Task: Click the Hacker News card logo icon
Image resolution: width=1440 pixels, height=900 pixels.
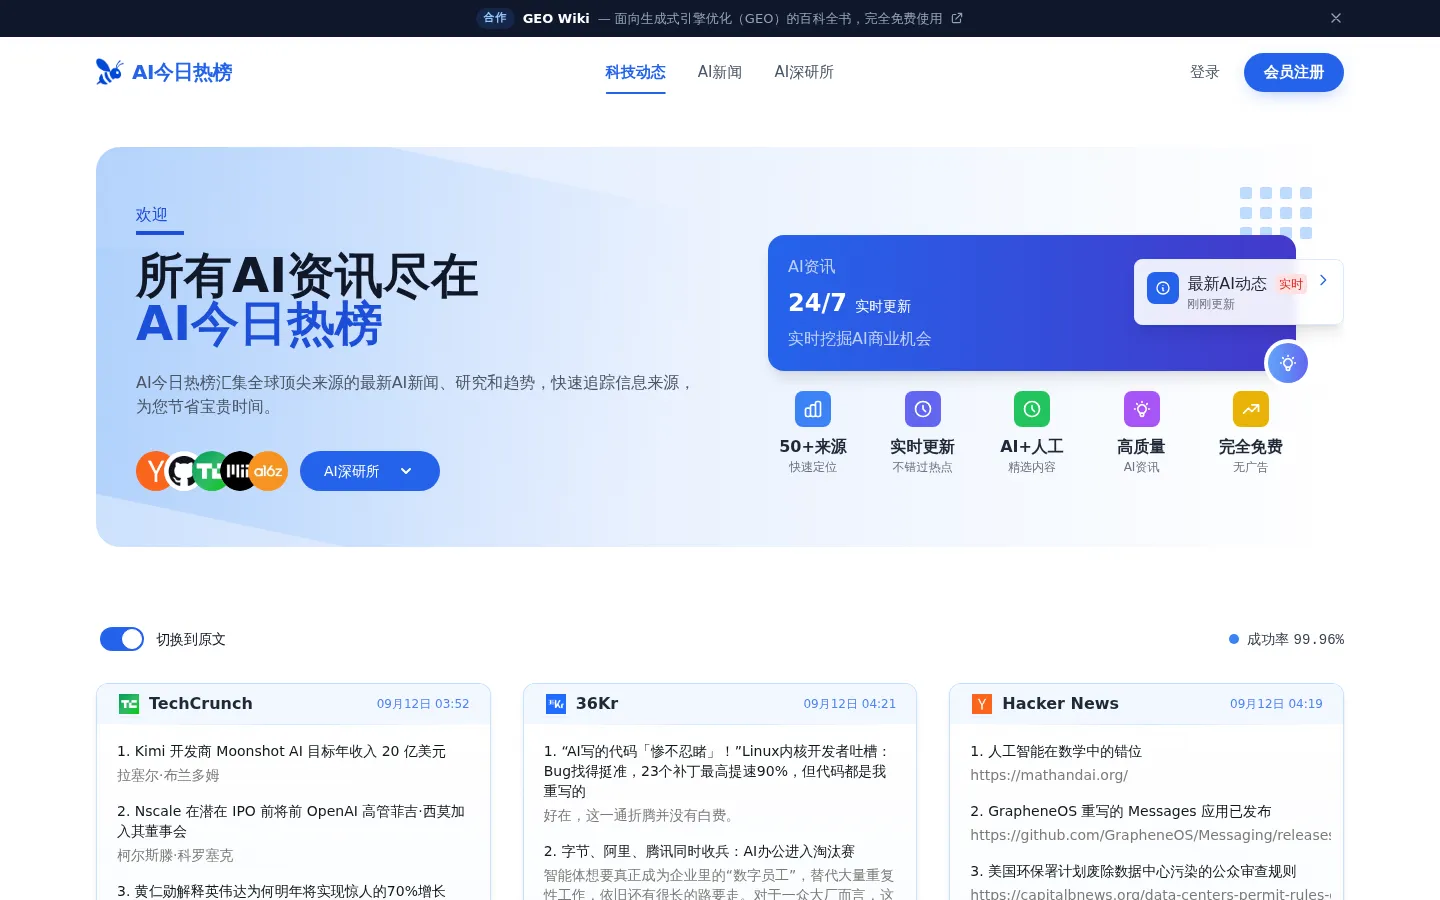Action: click(982, 704)
